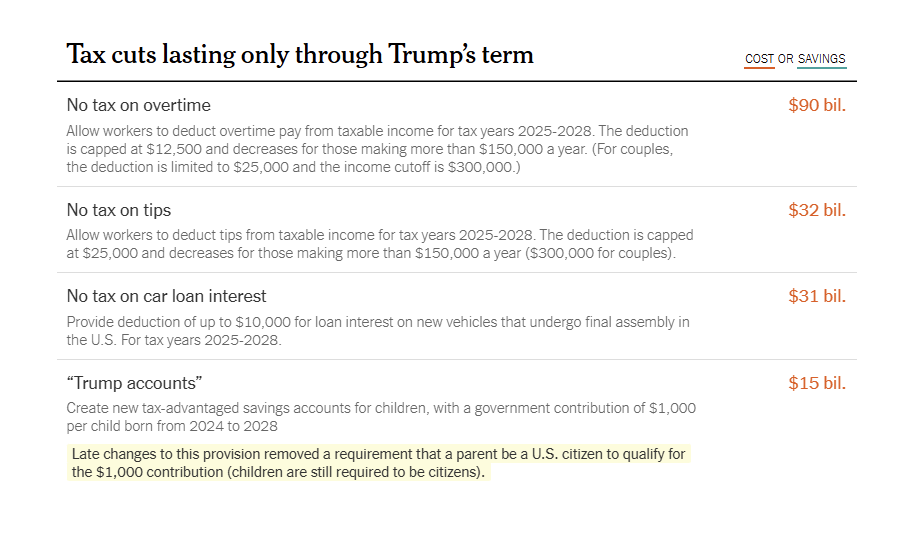Screen dimensions: 923x533
Task: Select the "No tax on overtime" heading
Action: coord(138,105)
